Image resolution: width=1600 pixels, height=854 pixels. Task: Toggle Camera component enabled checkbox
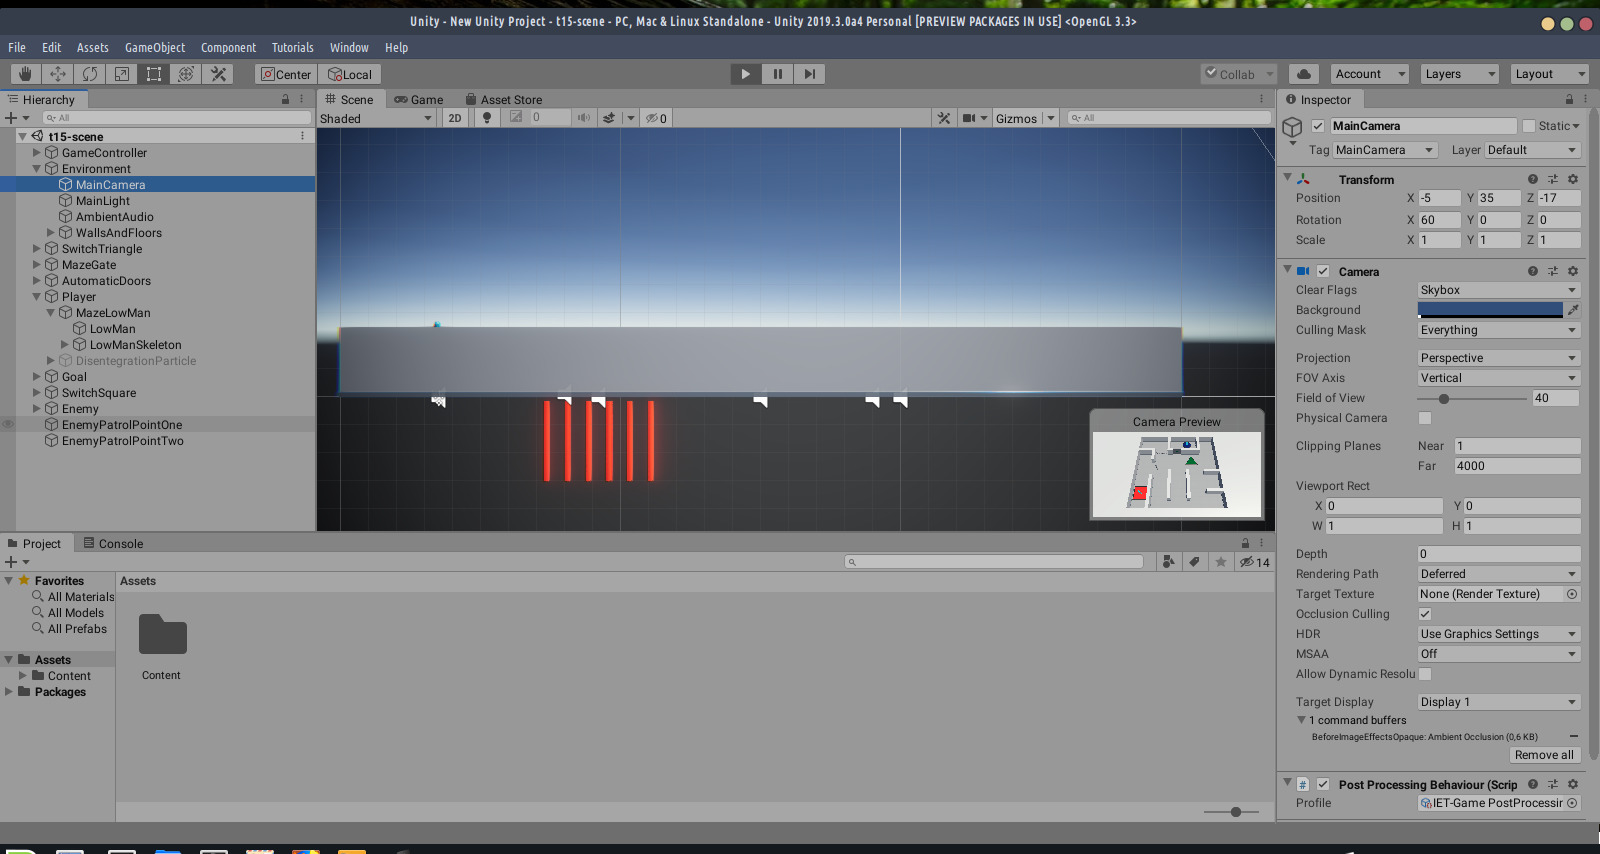pyautogui.click(x=1323, y=272)
